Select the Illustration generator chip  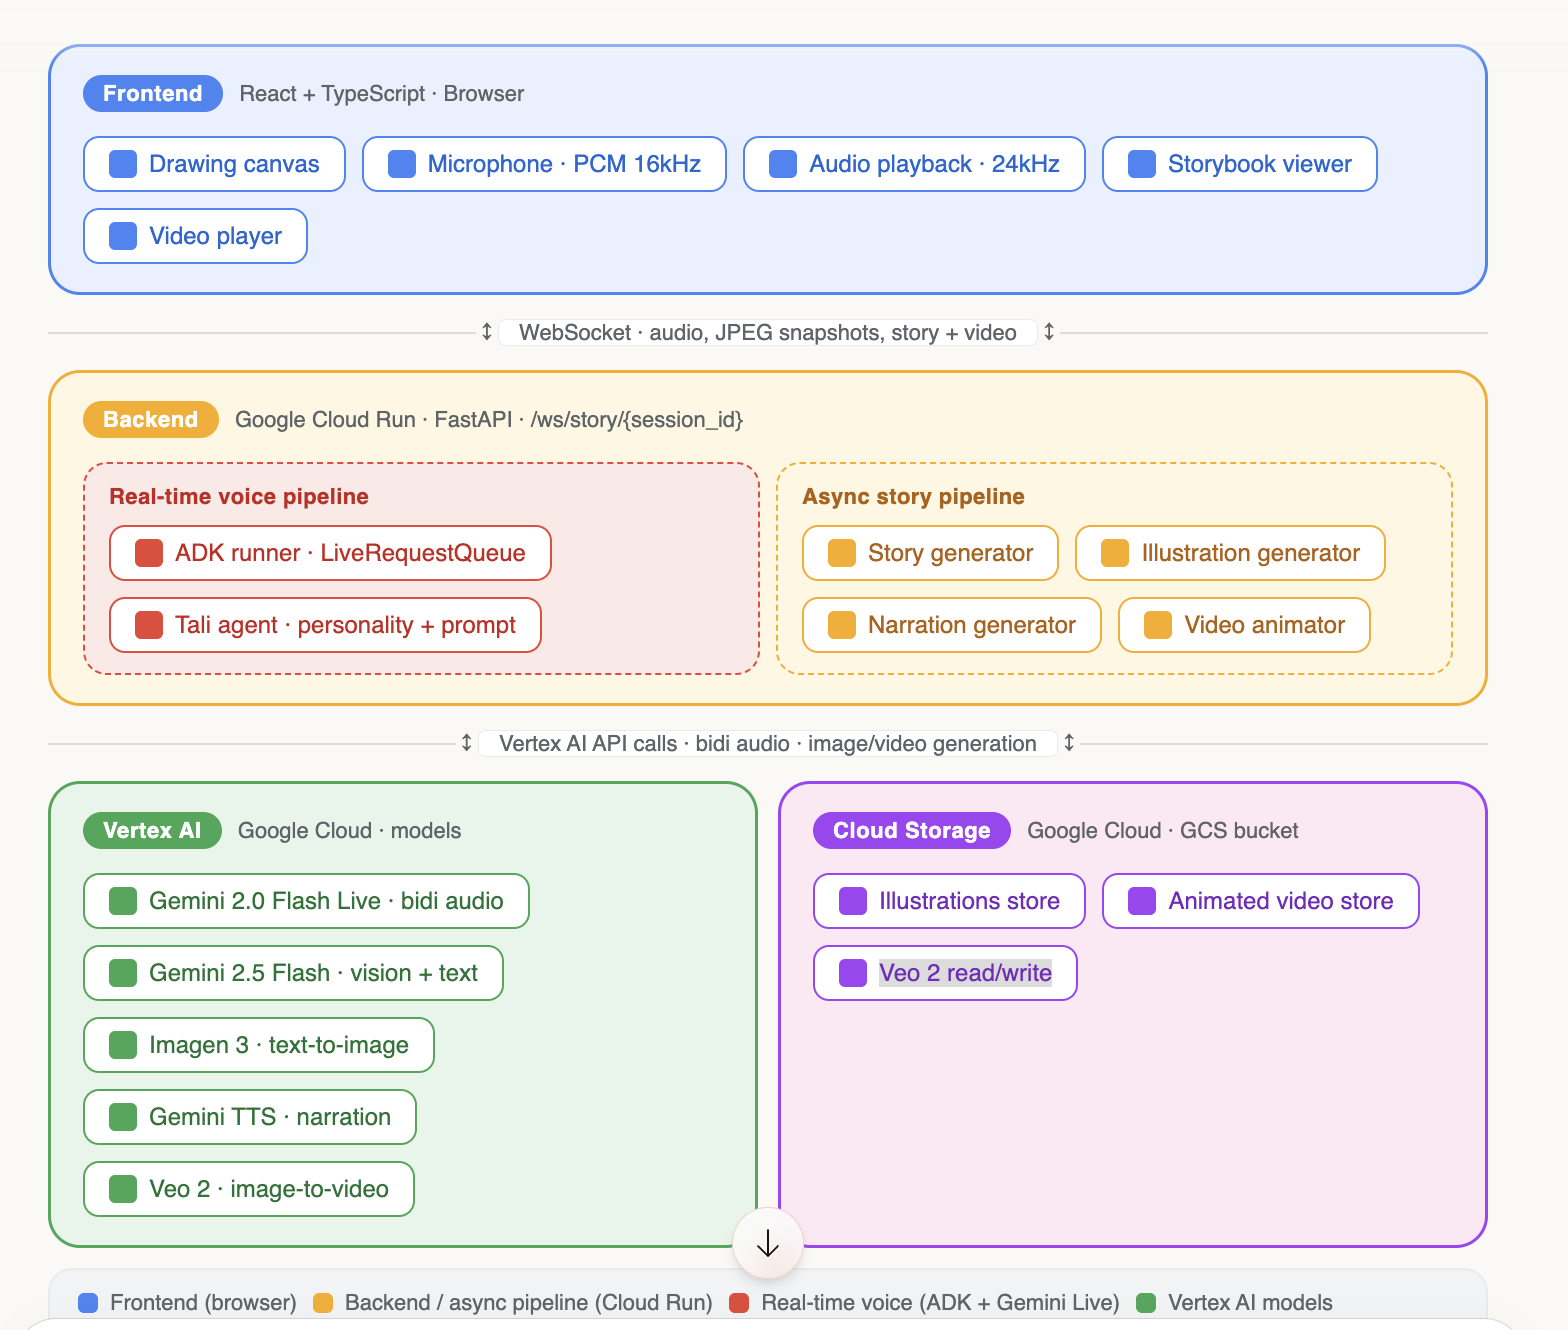click(x=1230, y=553)
